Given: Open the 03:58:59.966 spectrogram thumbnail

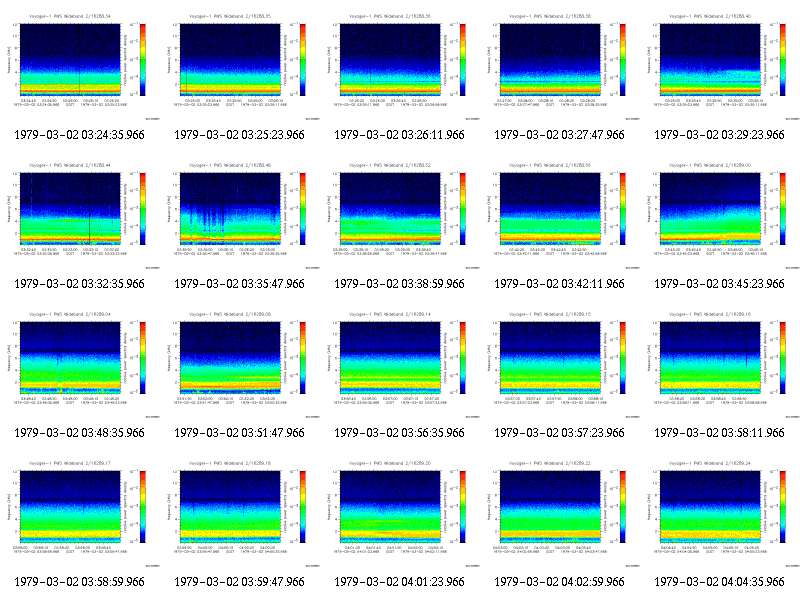Looking at the screenshot, I should point(80,512).
